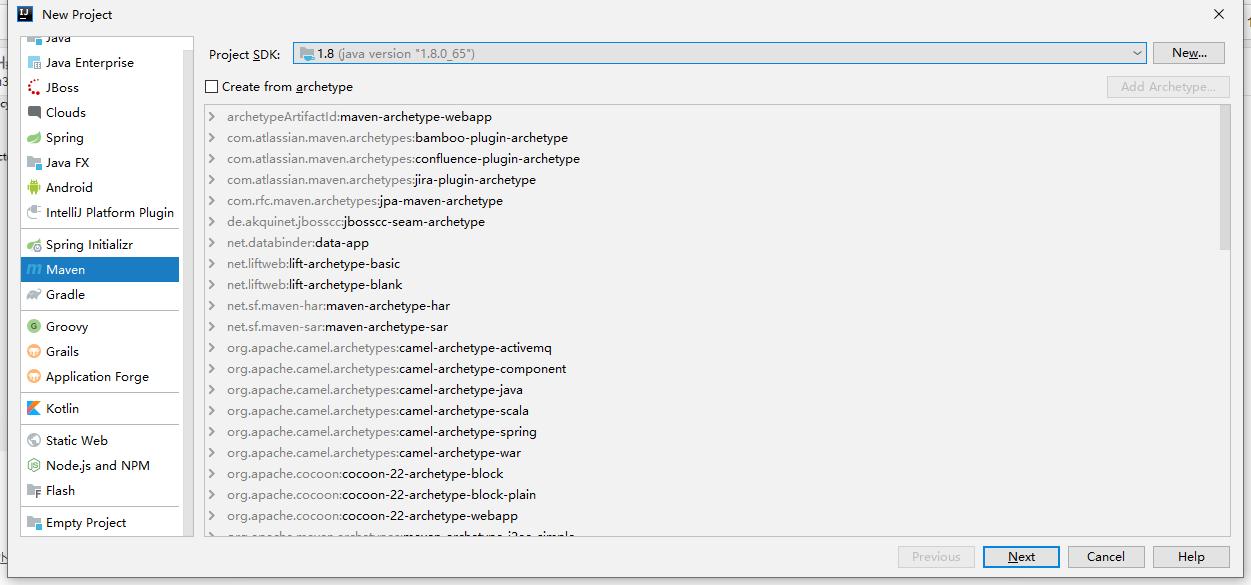Viewport: 1251px width, 585px height.
Task: Expand net.databinder data-app node
Action: pos(212,243)
